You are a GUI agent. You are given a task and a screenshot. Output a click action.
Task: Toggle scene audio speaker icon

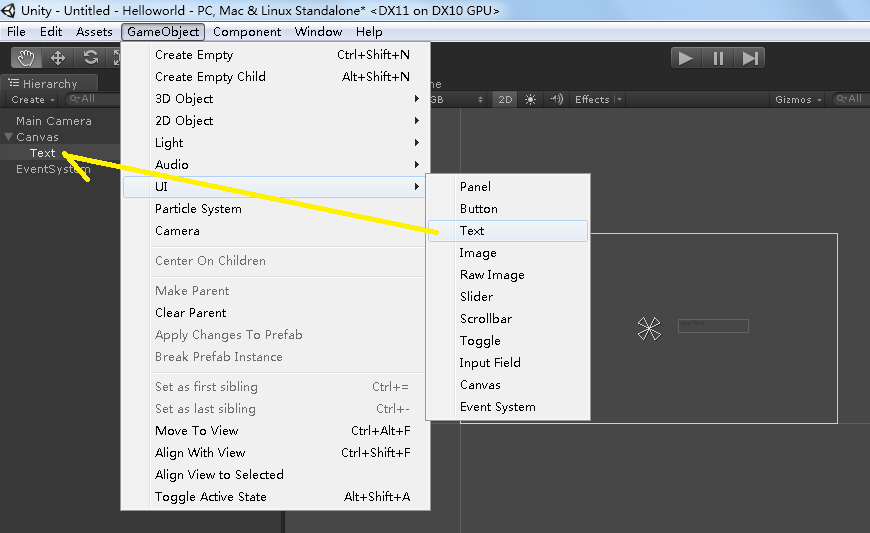(556, 99)
